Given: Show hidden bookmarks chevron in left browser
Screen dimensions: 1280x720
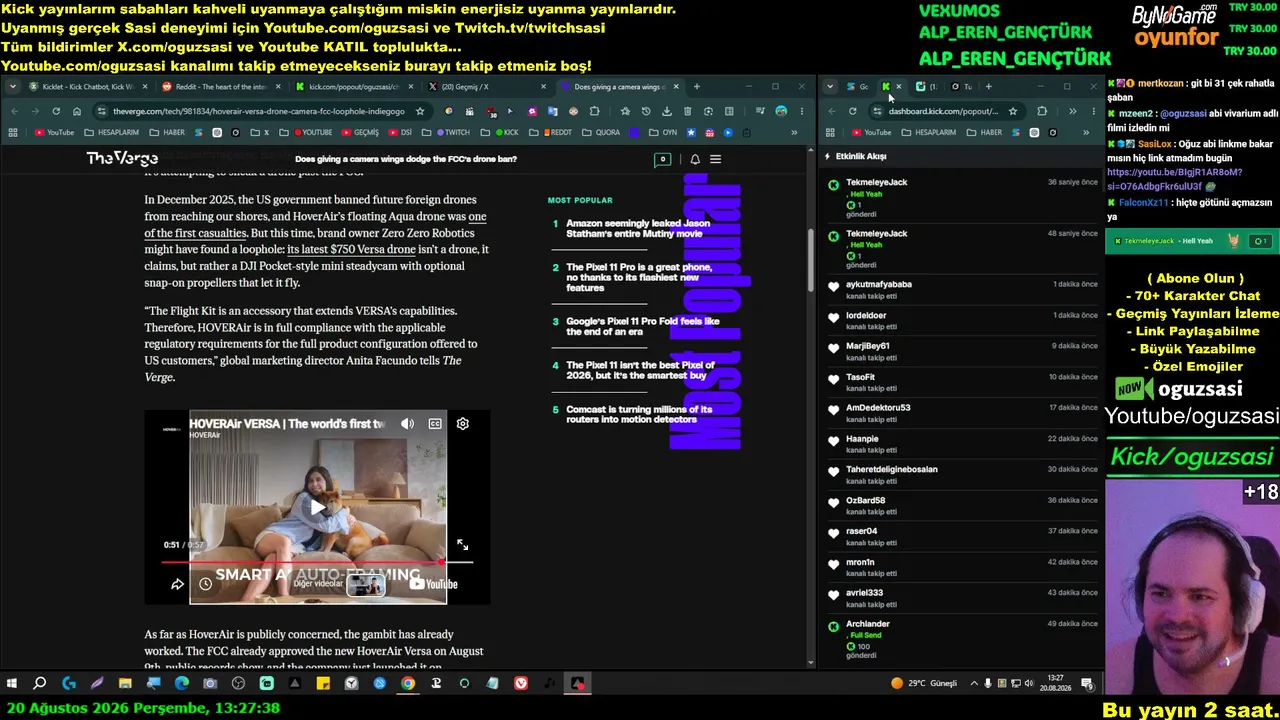Looking at the screenshot, I should [x=795, y=132].
